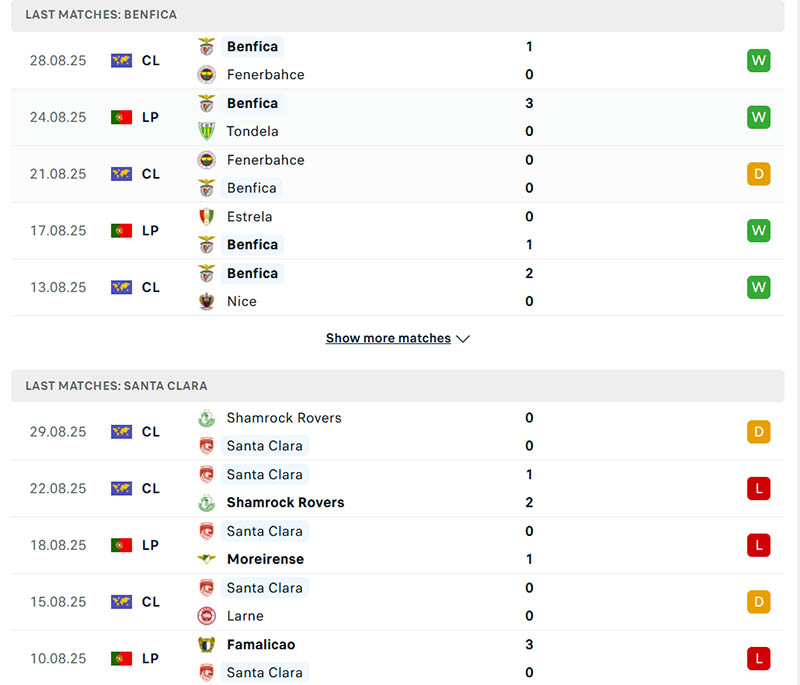This screenshot has height=685, width=800.
Task: Click LP league label on 18.08.25
Action: click(150, 545)
